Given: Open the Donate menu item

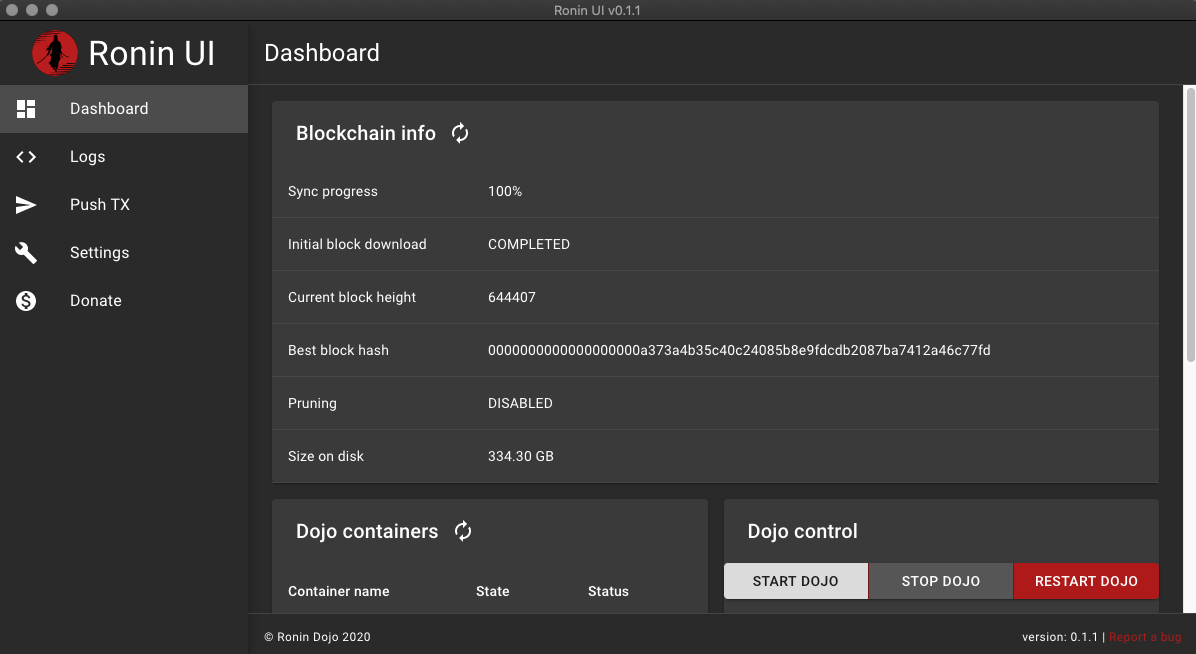Looking at the screenshot, I should tap(124, 301).
